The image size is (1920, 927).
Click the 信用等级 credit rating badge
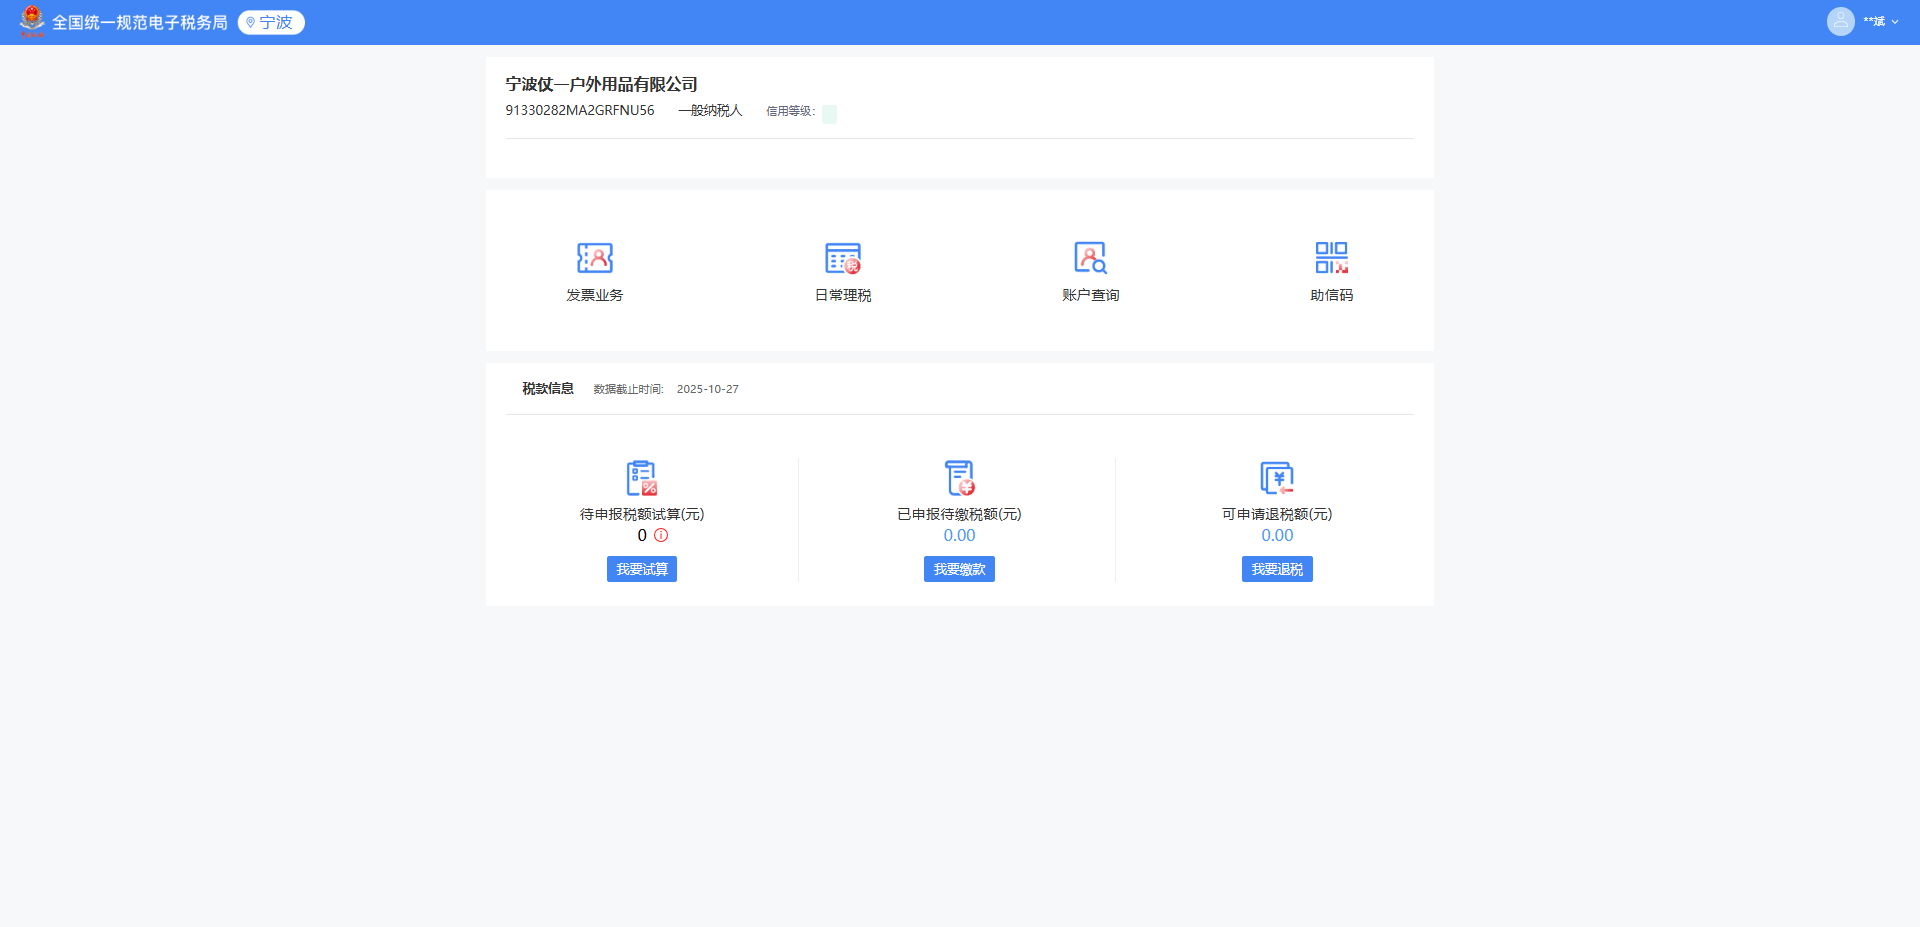click(x=829, y=114)
